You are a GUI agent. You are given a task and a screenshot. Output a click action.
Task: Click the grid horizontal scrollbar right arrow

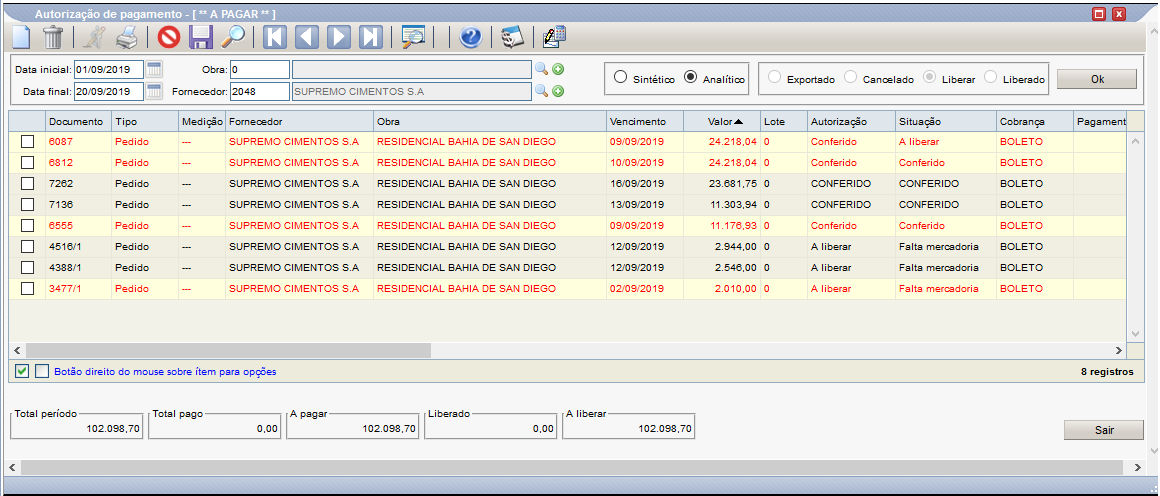tap(1119, 349)
